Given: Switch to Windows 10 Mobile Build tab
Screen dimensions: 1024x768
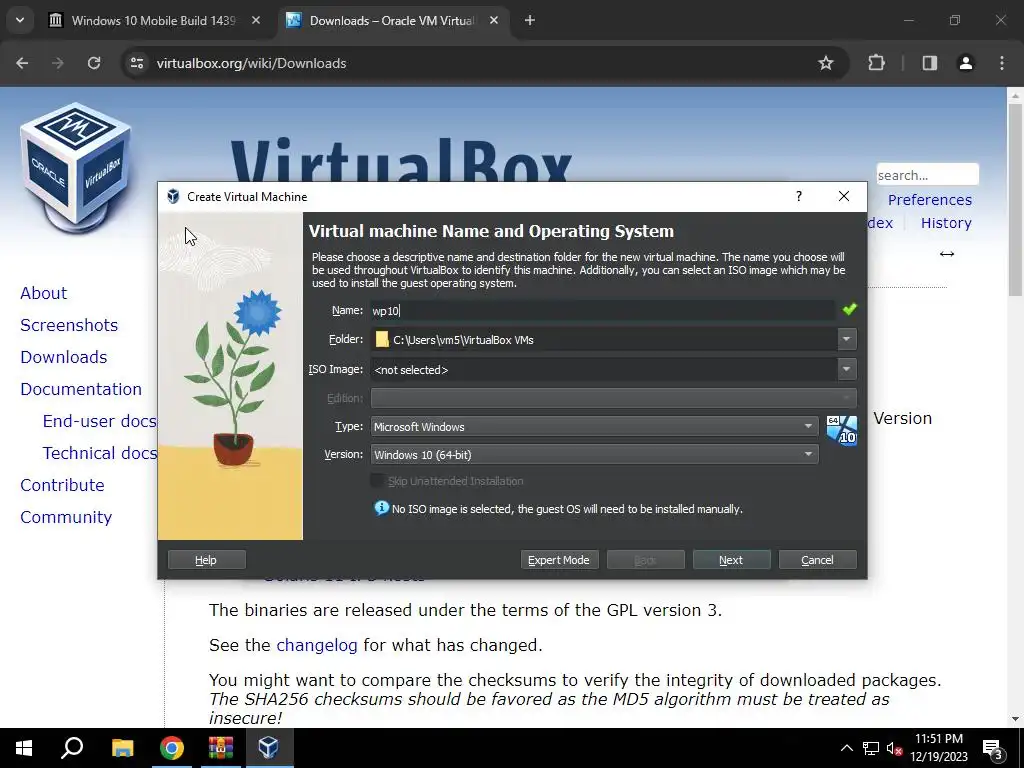Looking at the screenshot, I should pos(153,20).
